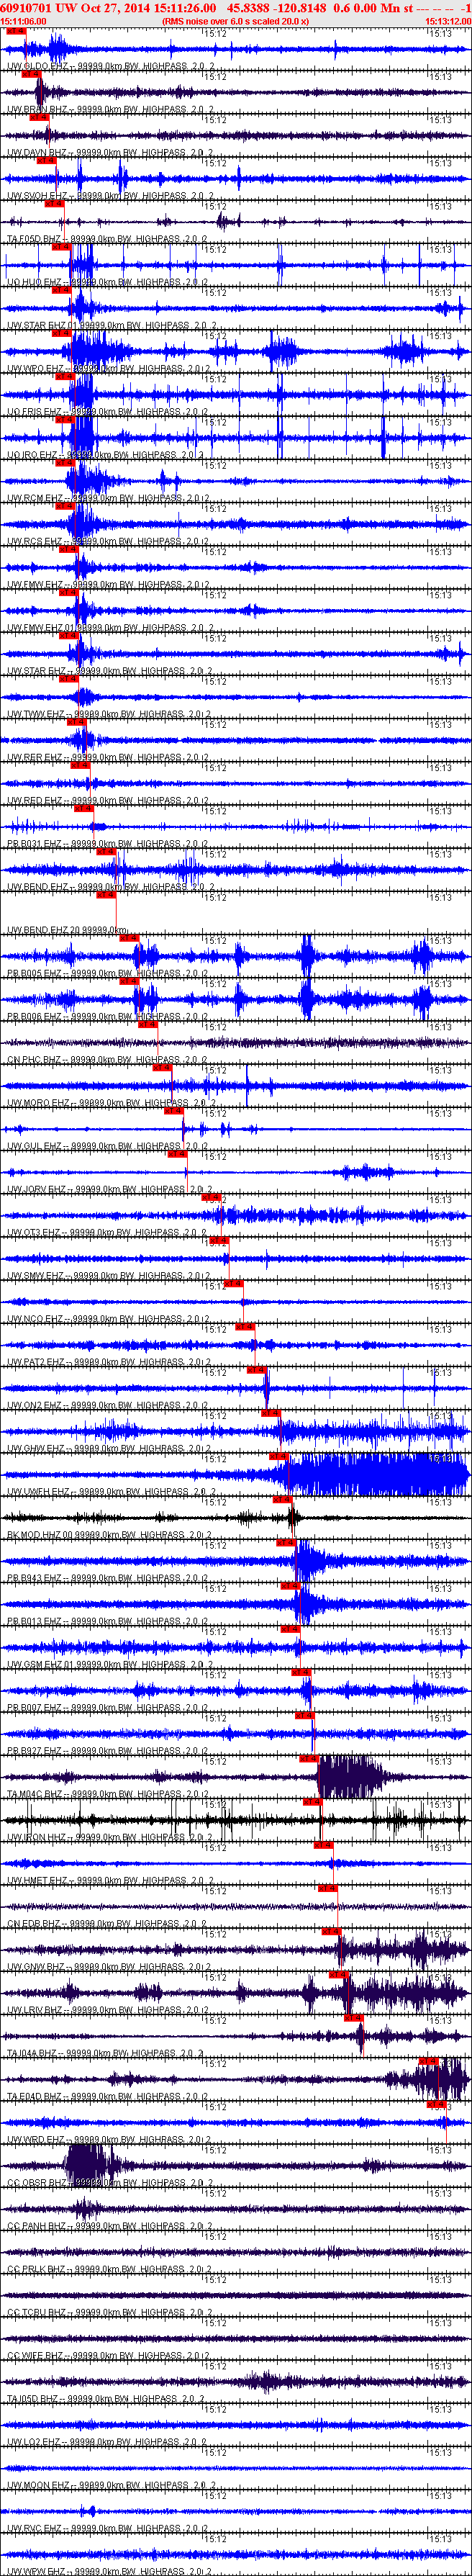Image resolution: width=472 pixels, height=2576 pixels.
Task: Select the 'UW TVW EHZ' station label
Action: click(36, 714)
